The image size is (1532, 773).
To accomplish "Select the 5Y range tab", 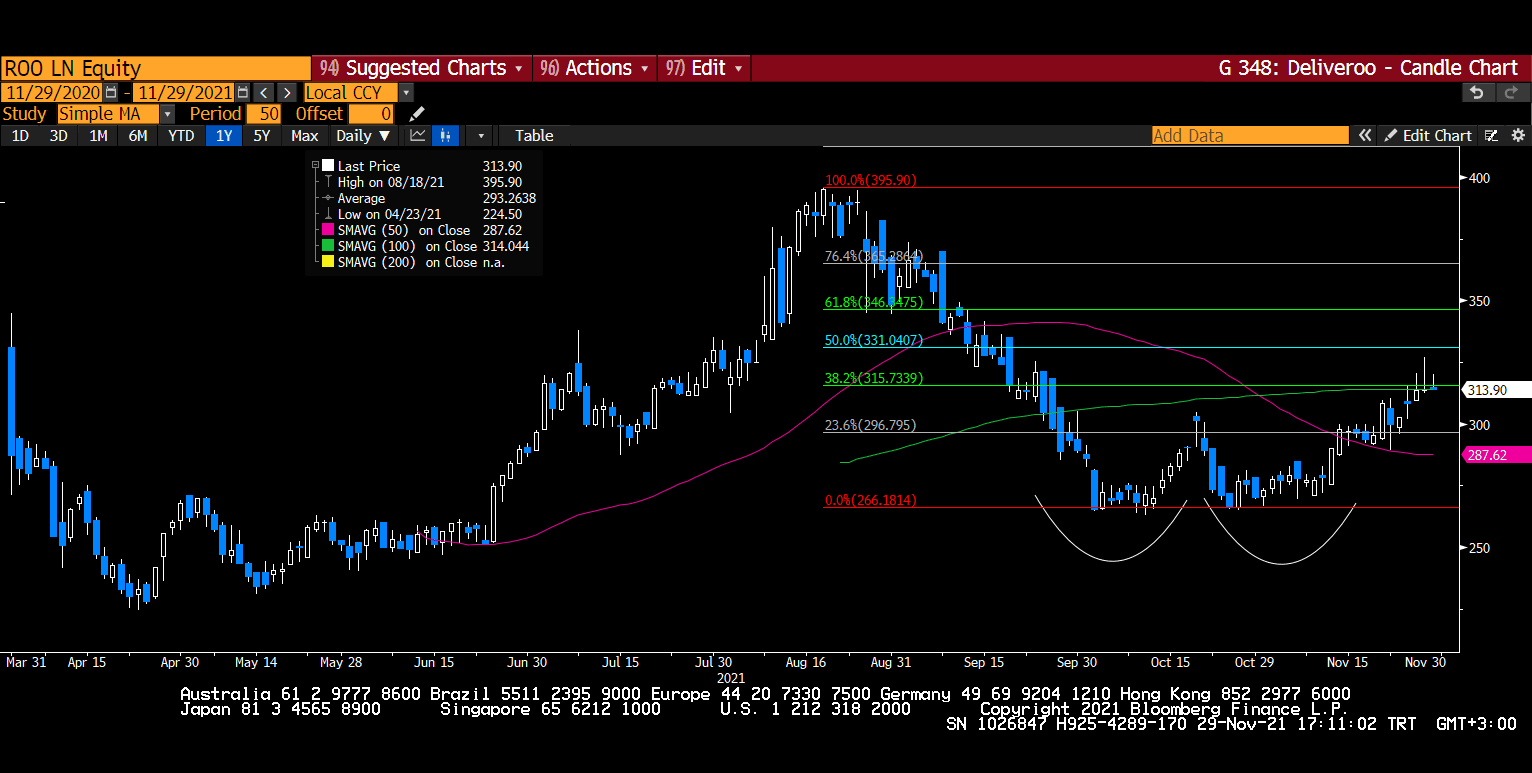I will [261, 136].
